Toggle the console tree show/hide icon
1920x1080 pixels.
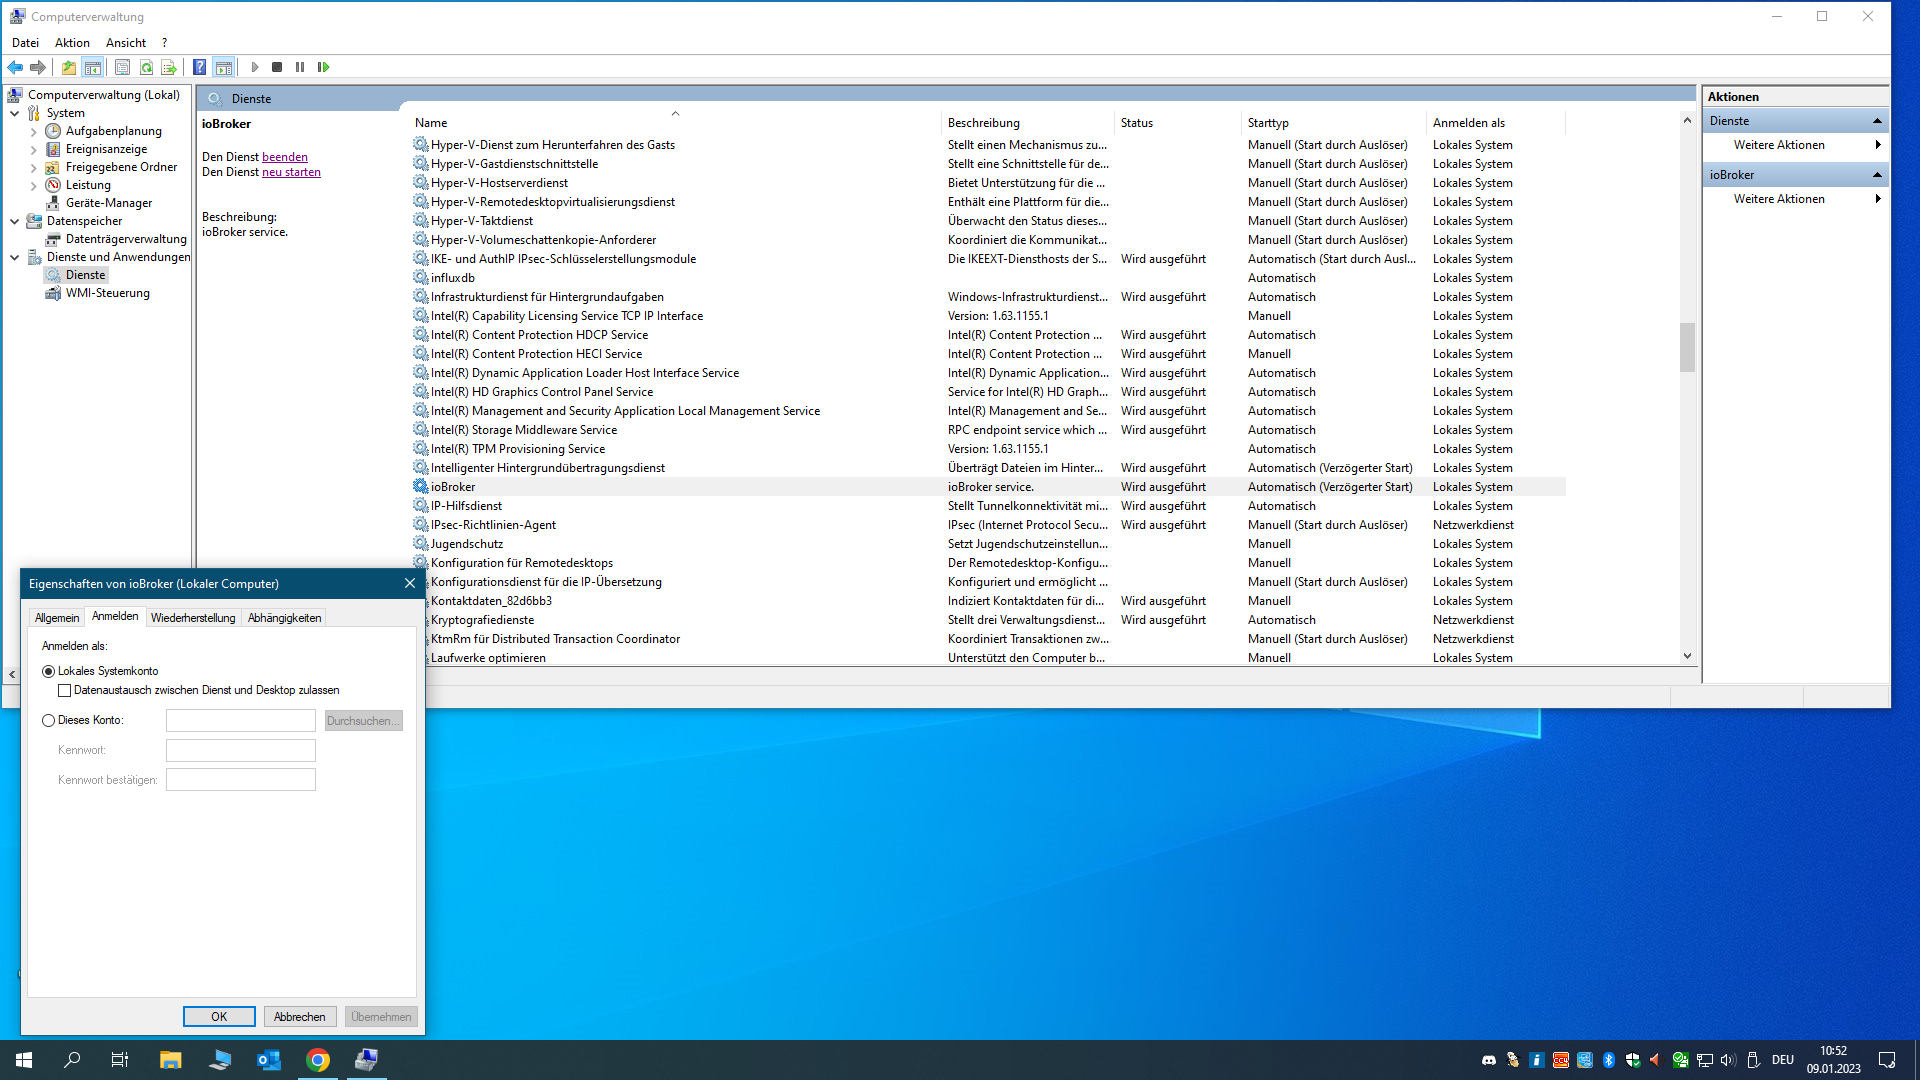92,67
